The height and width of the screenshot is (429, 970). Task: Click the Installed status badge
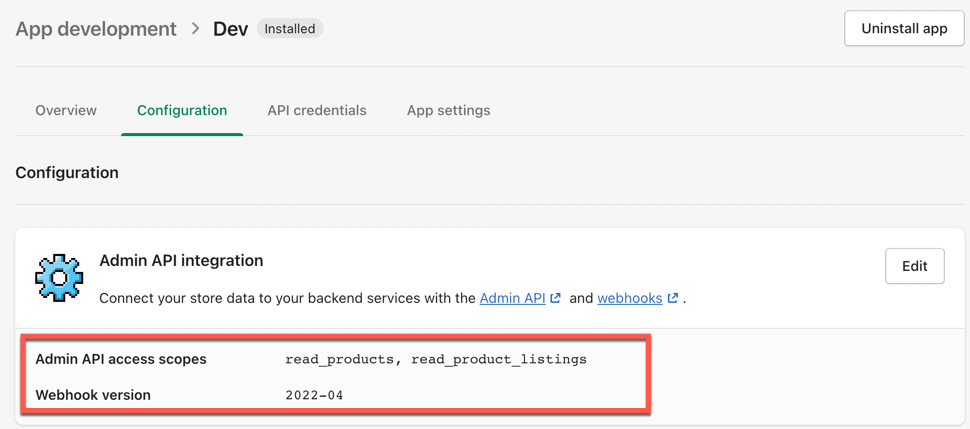tap(290, 29)
